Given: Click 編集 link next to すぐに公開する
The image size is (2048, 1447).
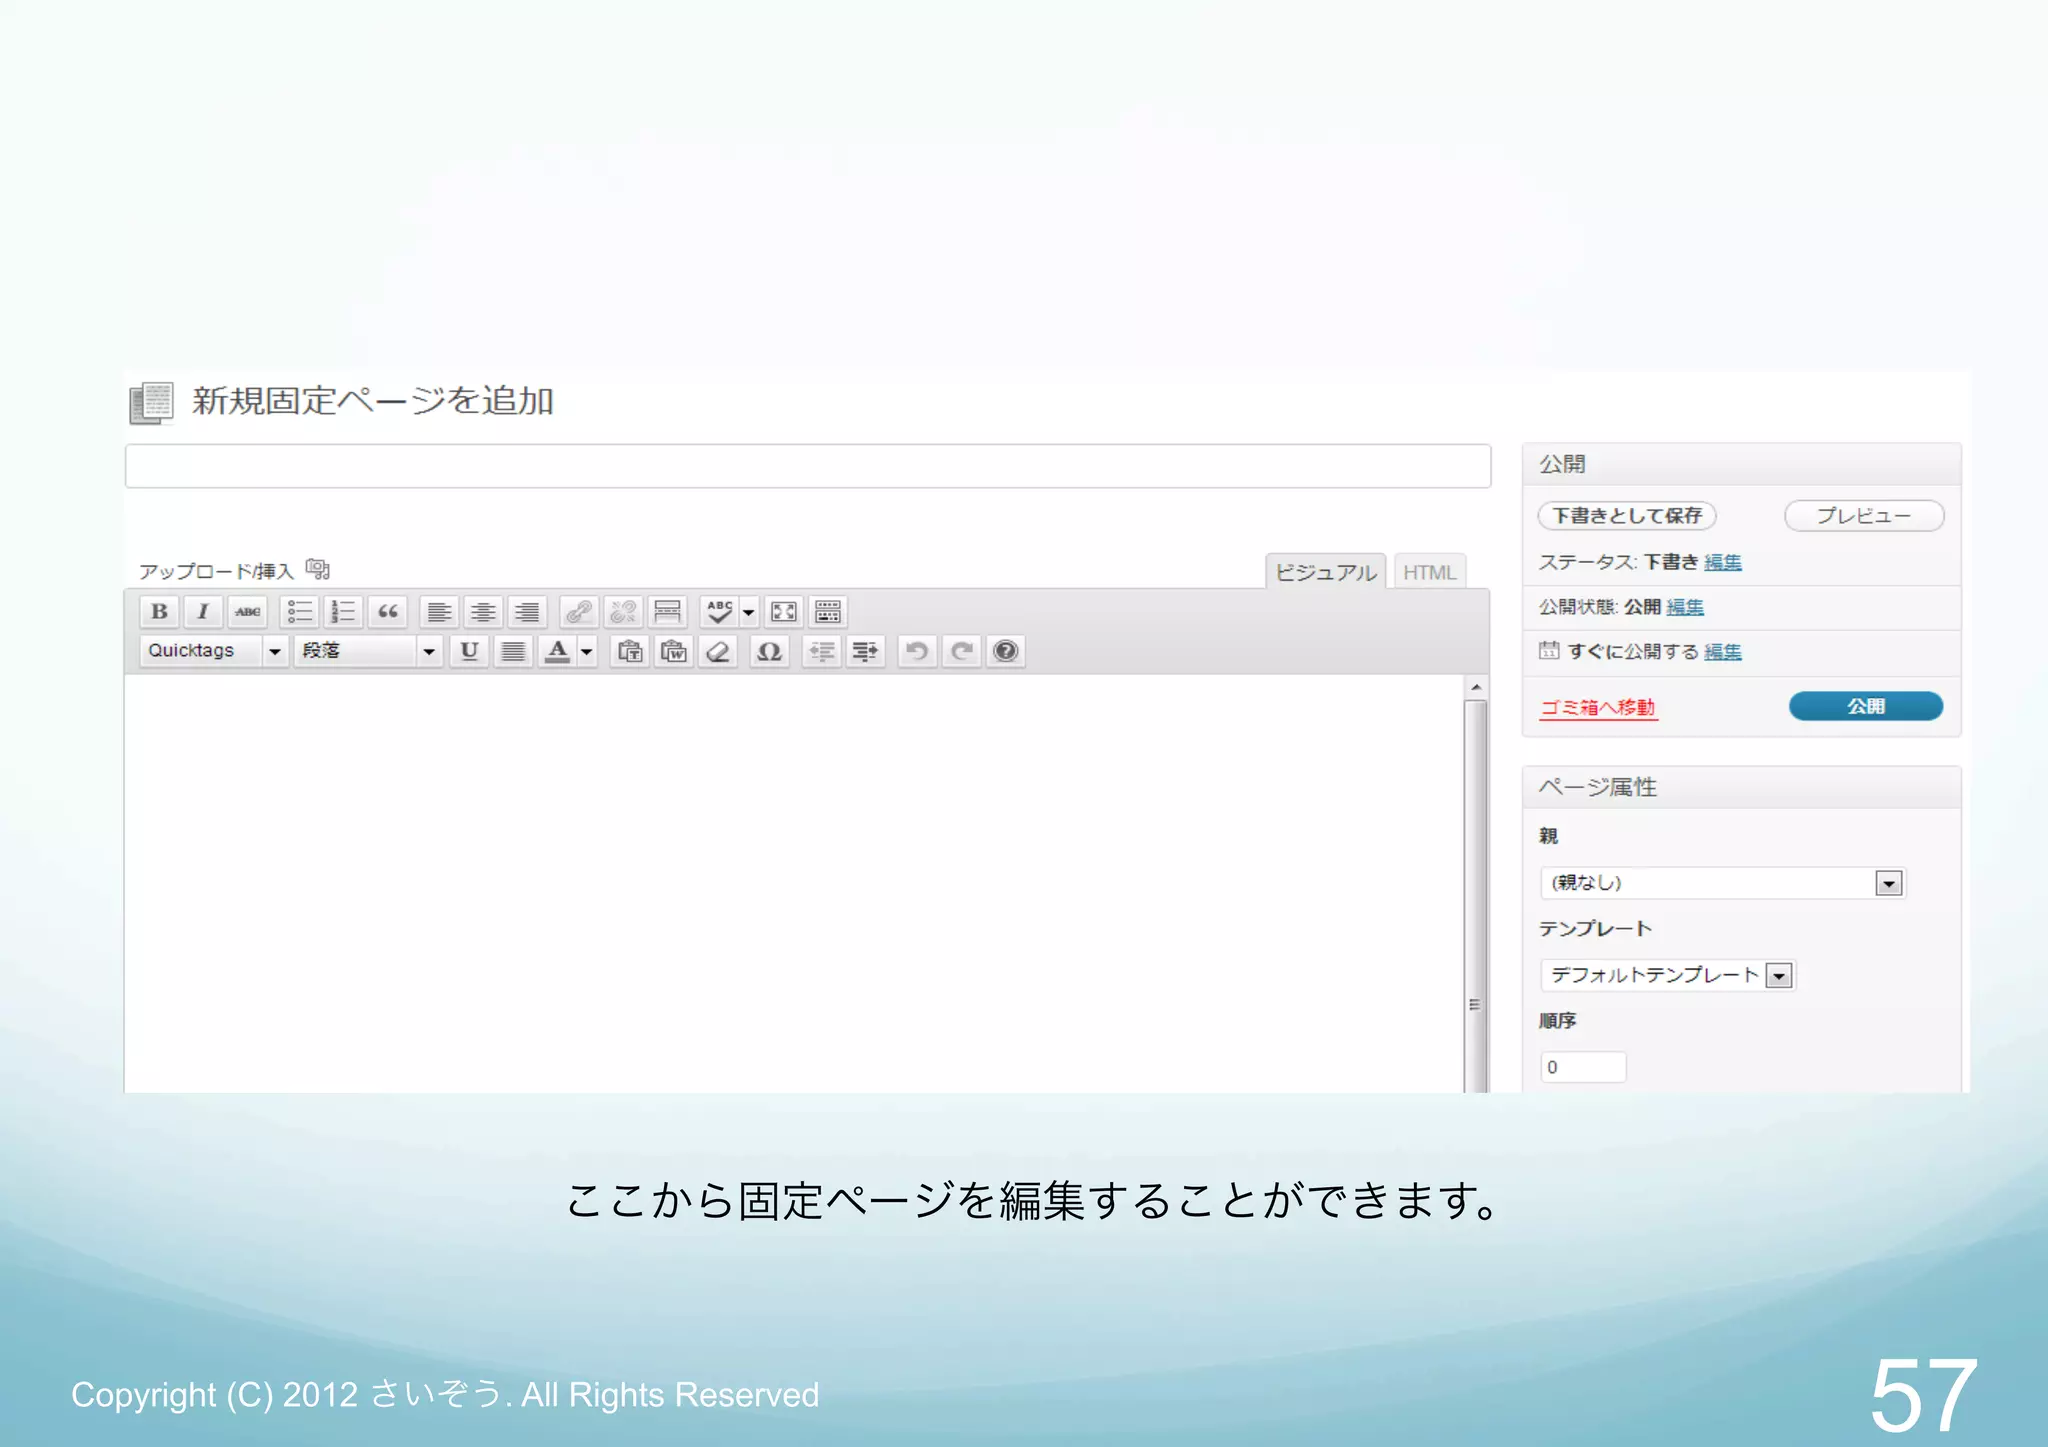Looking at the screenshot, I should click(1723, 652).
